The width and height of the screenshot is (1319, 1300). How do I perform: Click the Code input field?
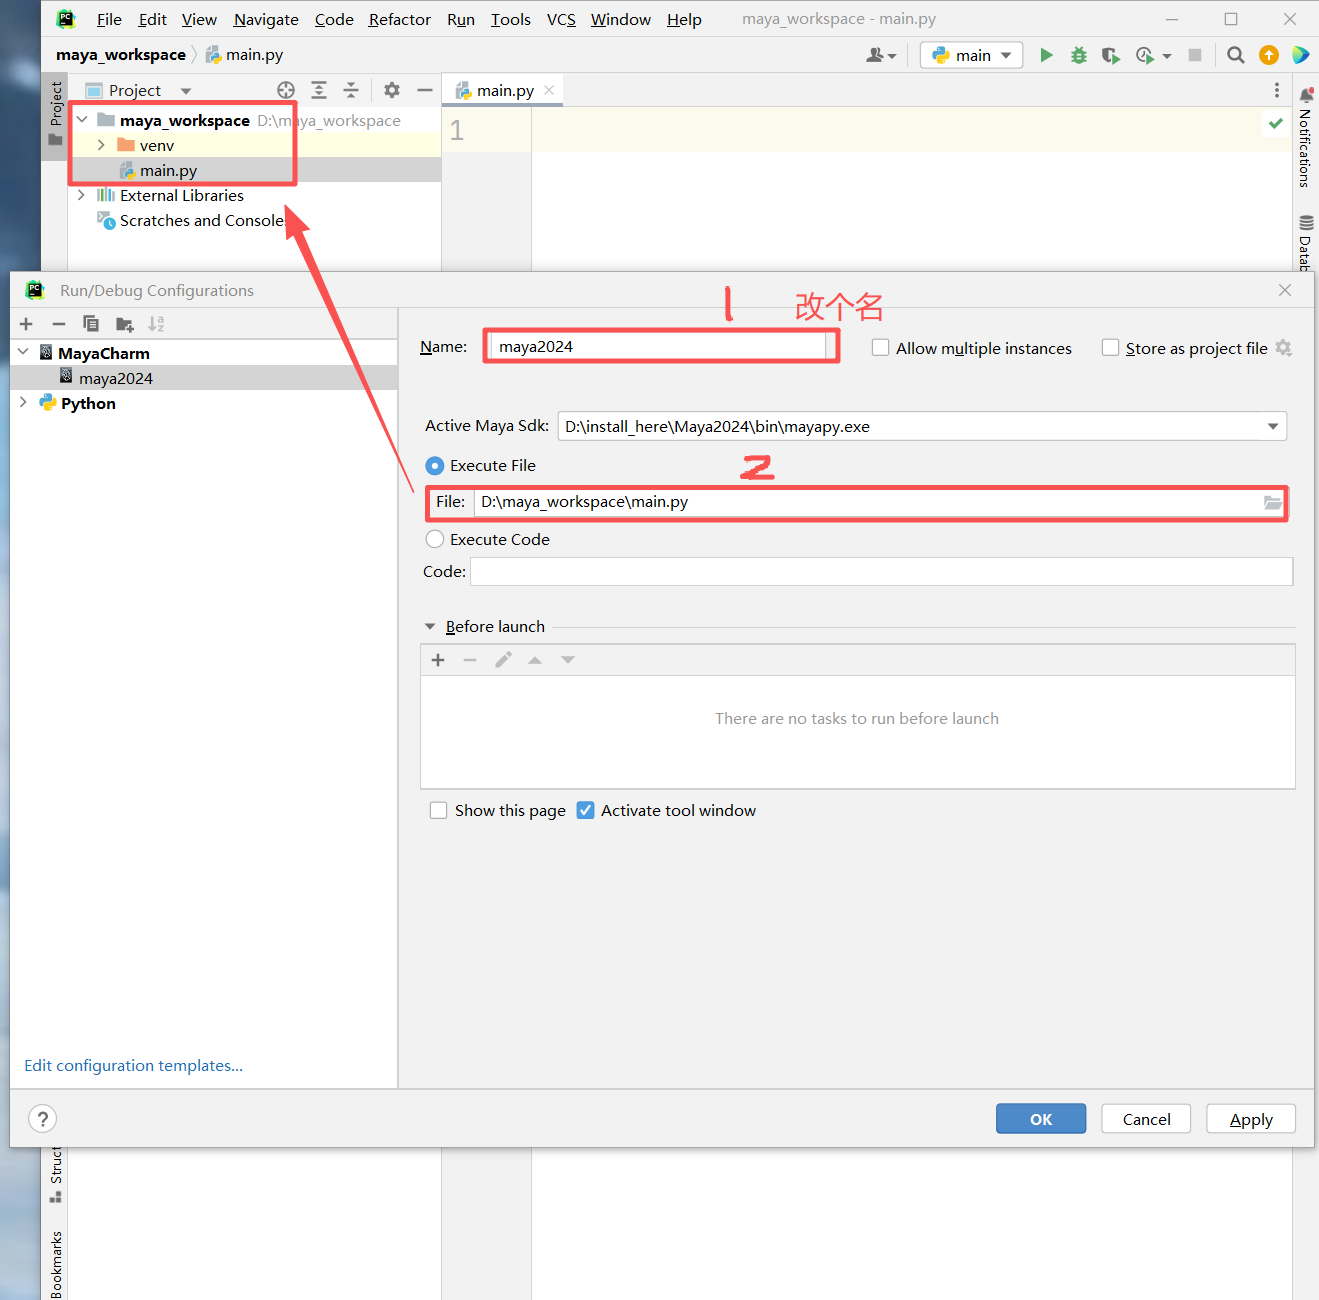click(x=882, y=571)
